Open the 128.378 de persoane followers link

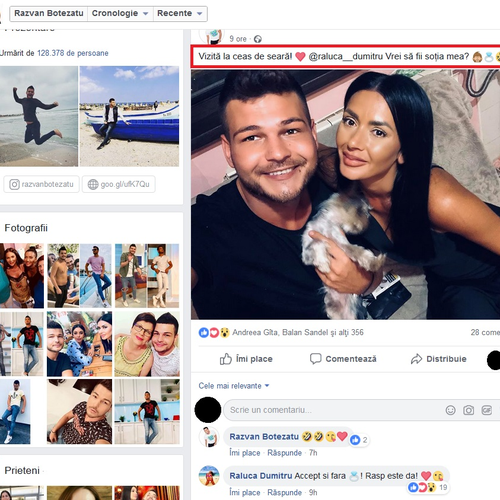[x=73, y=53]
